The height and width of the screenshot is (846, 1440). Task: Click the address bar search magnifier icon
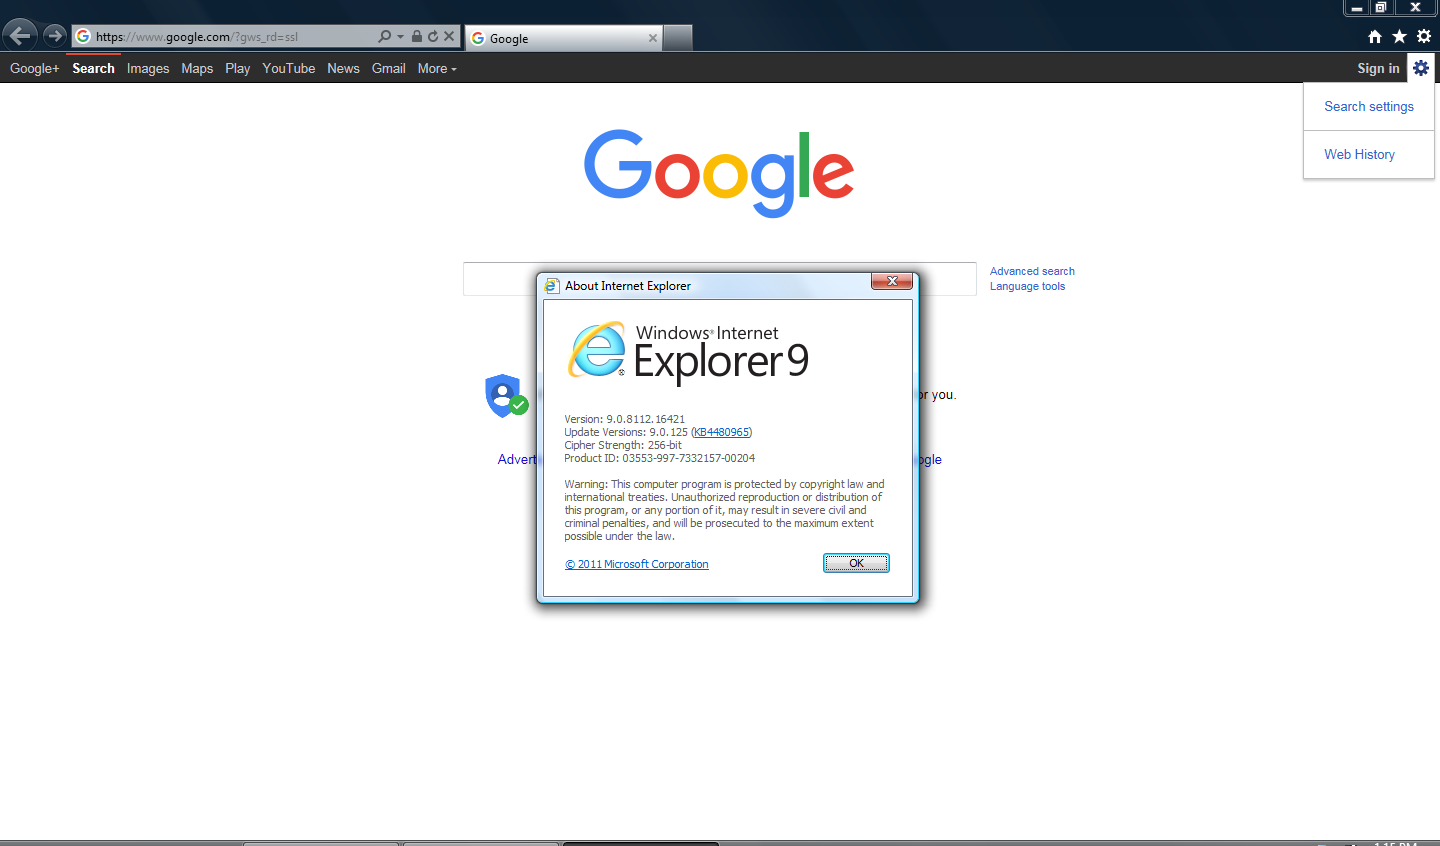[384, 36]
